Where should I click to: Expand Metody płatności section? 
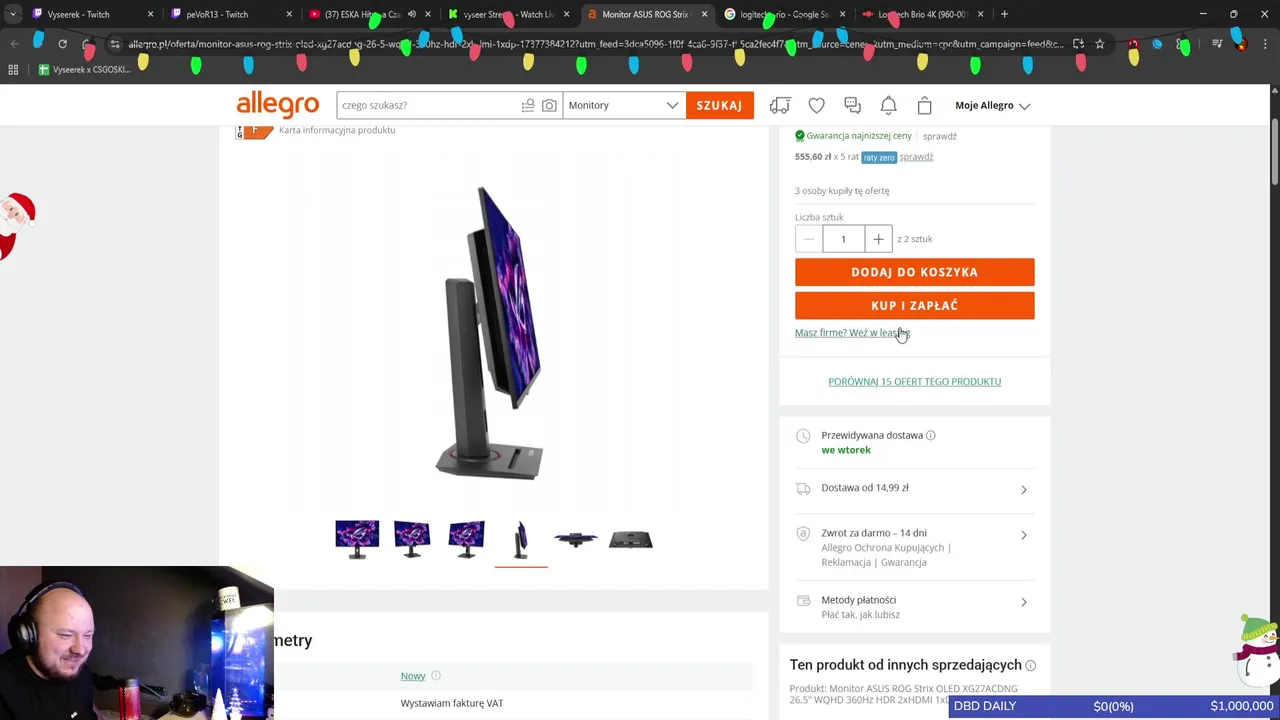(914, 607)
